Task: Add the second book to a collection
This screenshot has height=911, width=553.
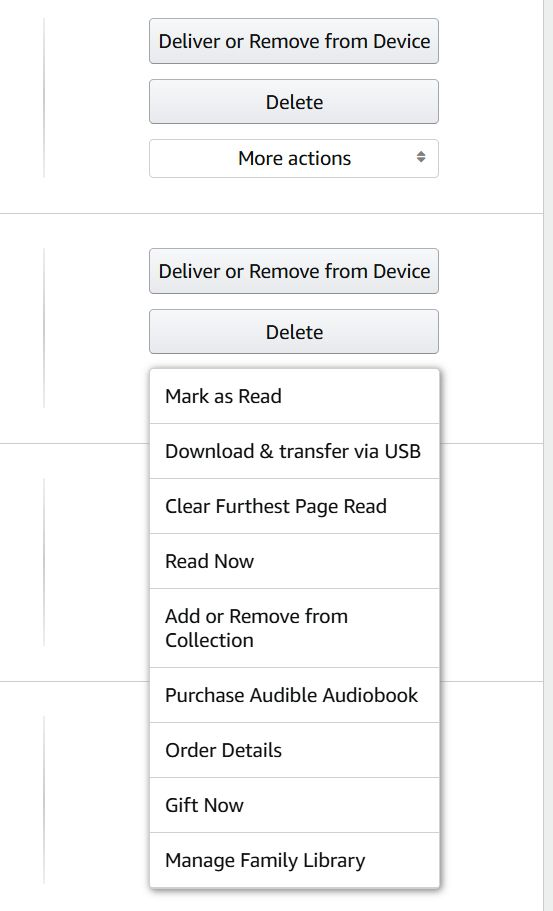Action: (295, 628)
